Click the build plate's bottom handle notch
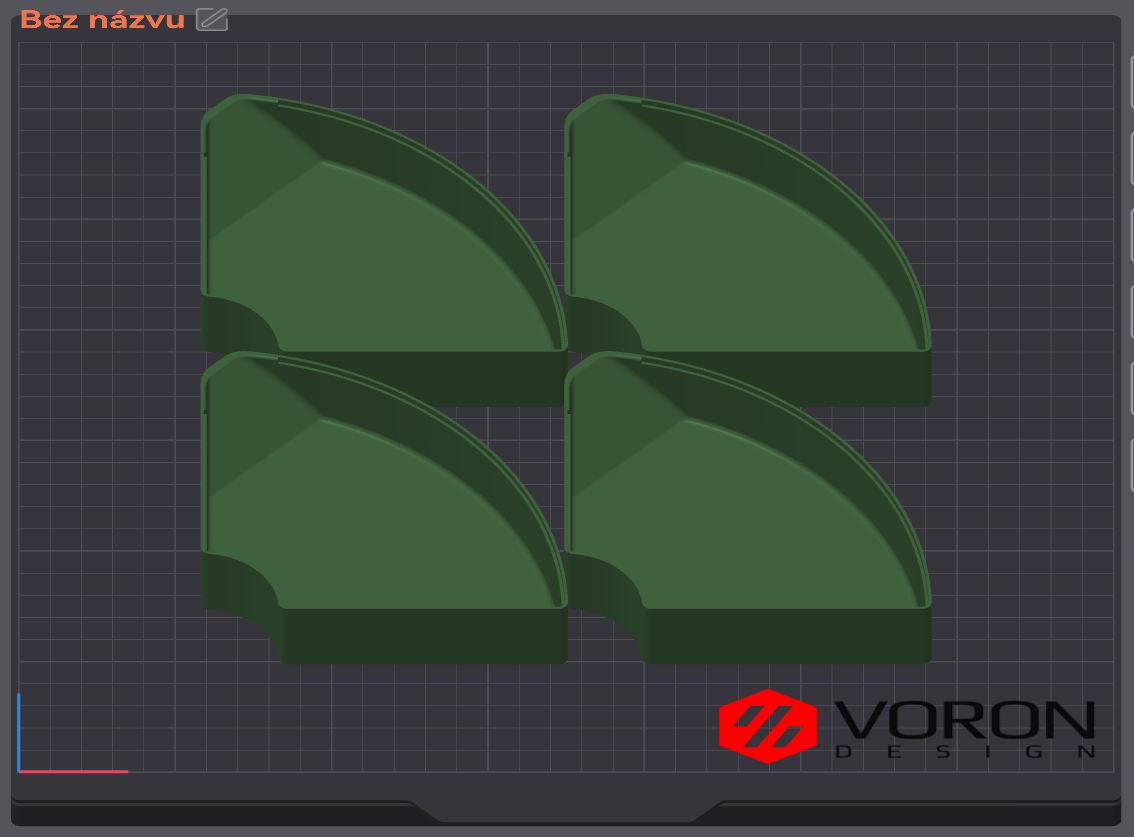Image resolution: width=1134 pixels, height=837 pixels. click(566, 812)
